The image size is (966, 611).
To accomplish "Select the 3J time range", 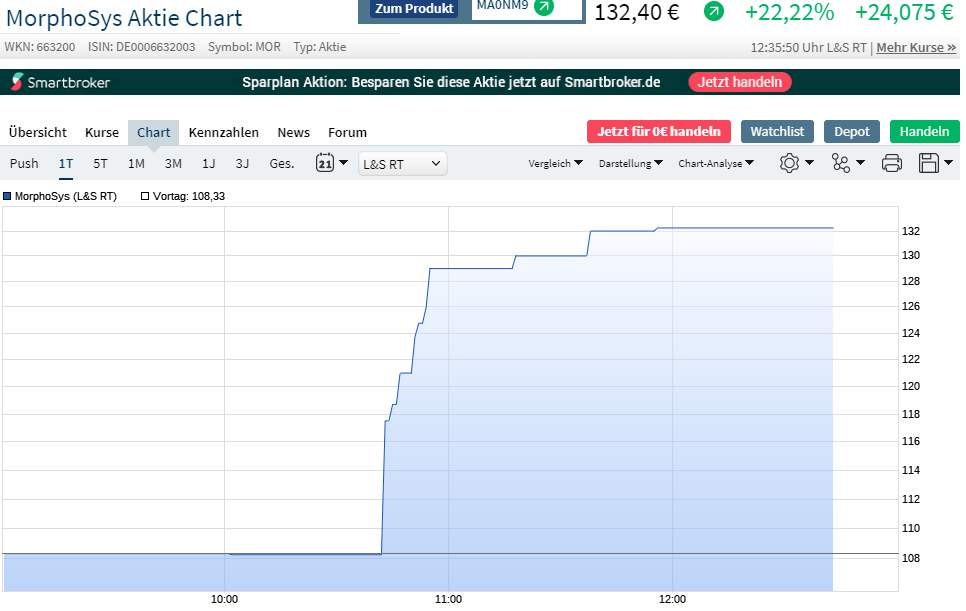I will pyautogui.click(x=242, y=163).
